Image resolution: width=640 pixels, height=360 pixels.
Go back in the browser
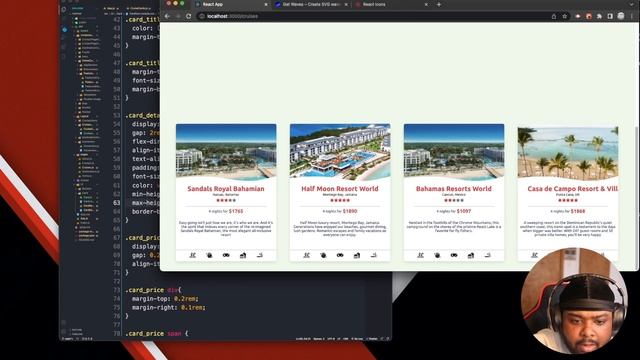click(x=167, y=16)
